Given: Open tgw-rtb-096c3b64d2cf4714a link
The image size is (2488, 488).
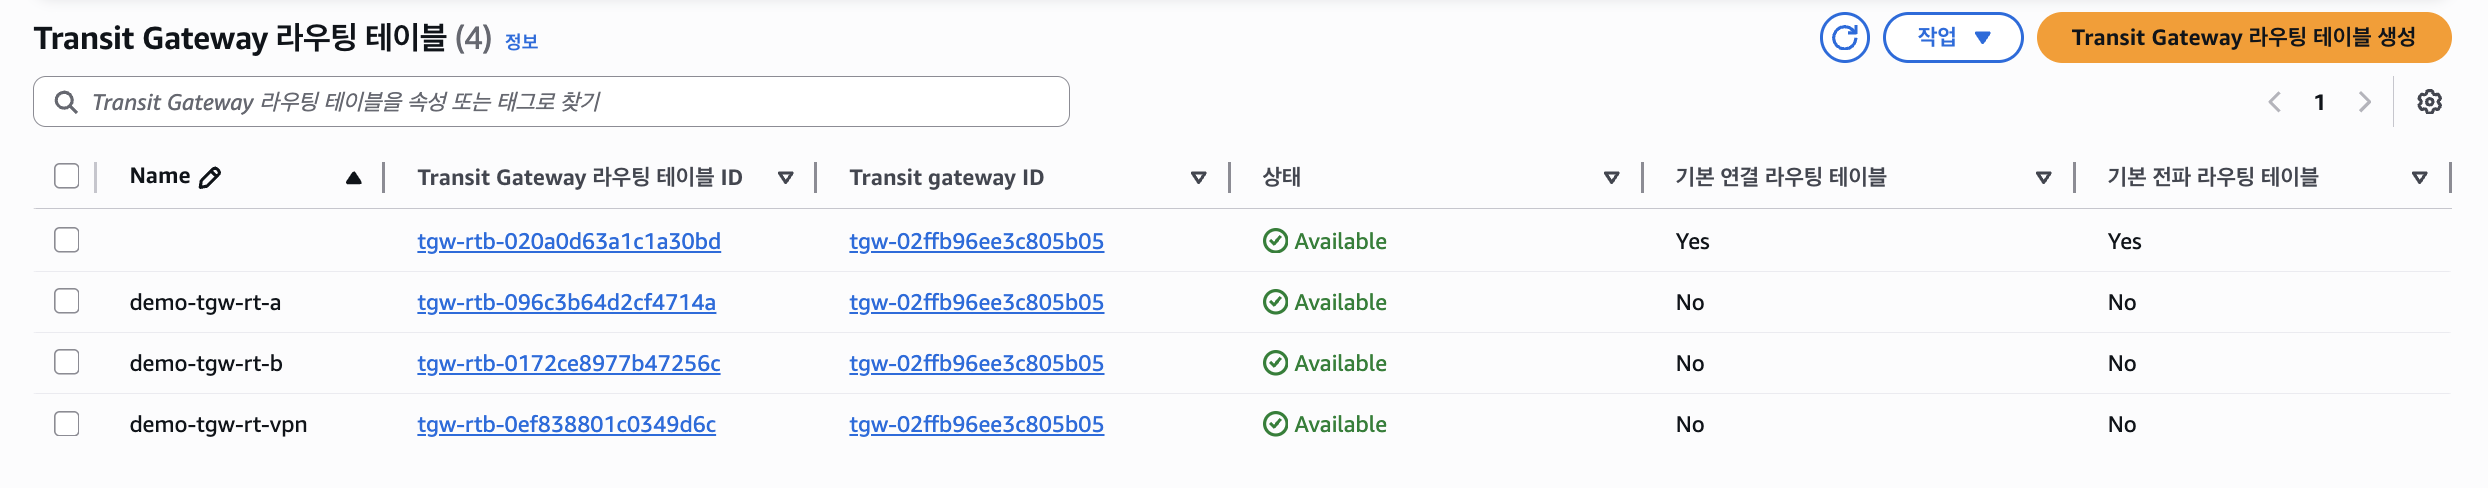Looking at the screenshot, I should pos(566,302).
